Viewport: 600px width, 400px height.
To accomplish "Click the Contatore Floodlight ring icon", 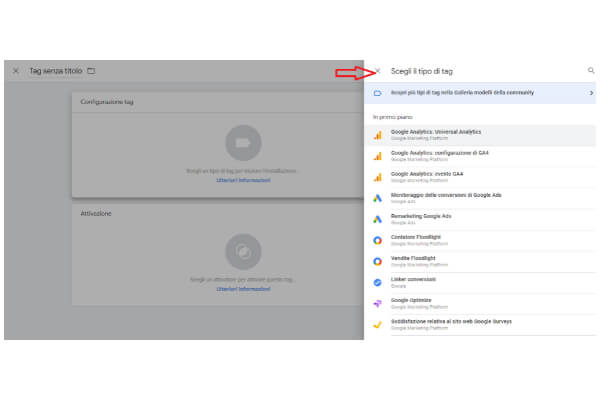I will (x=378, y=240).
